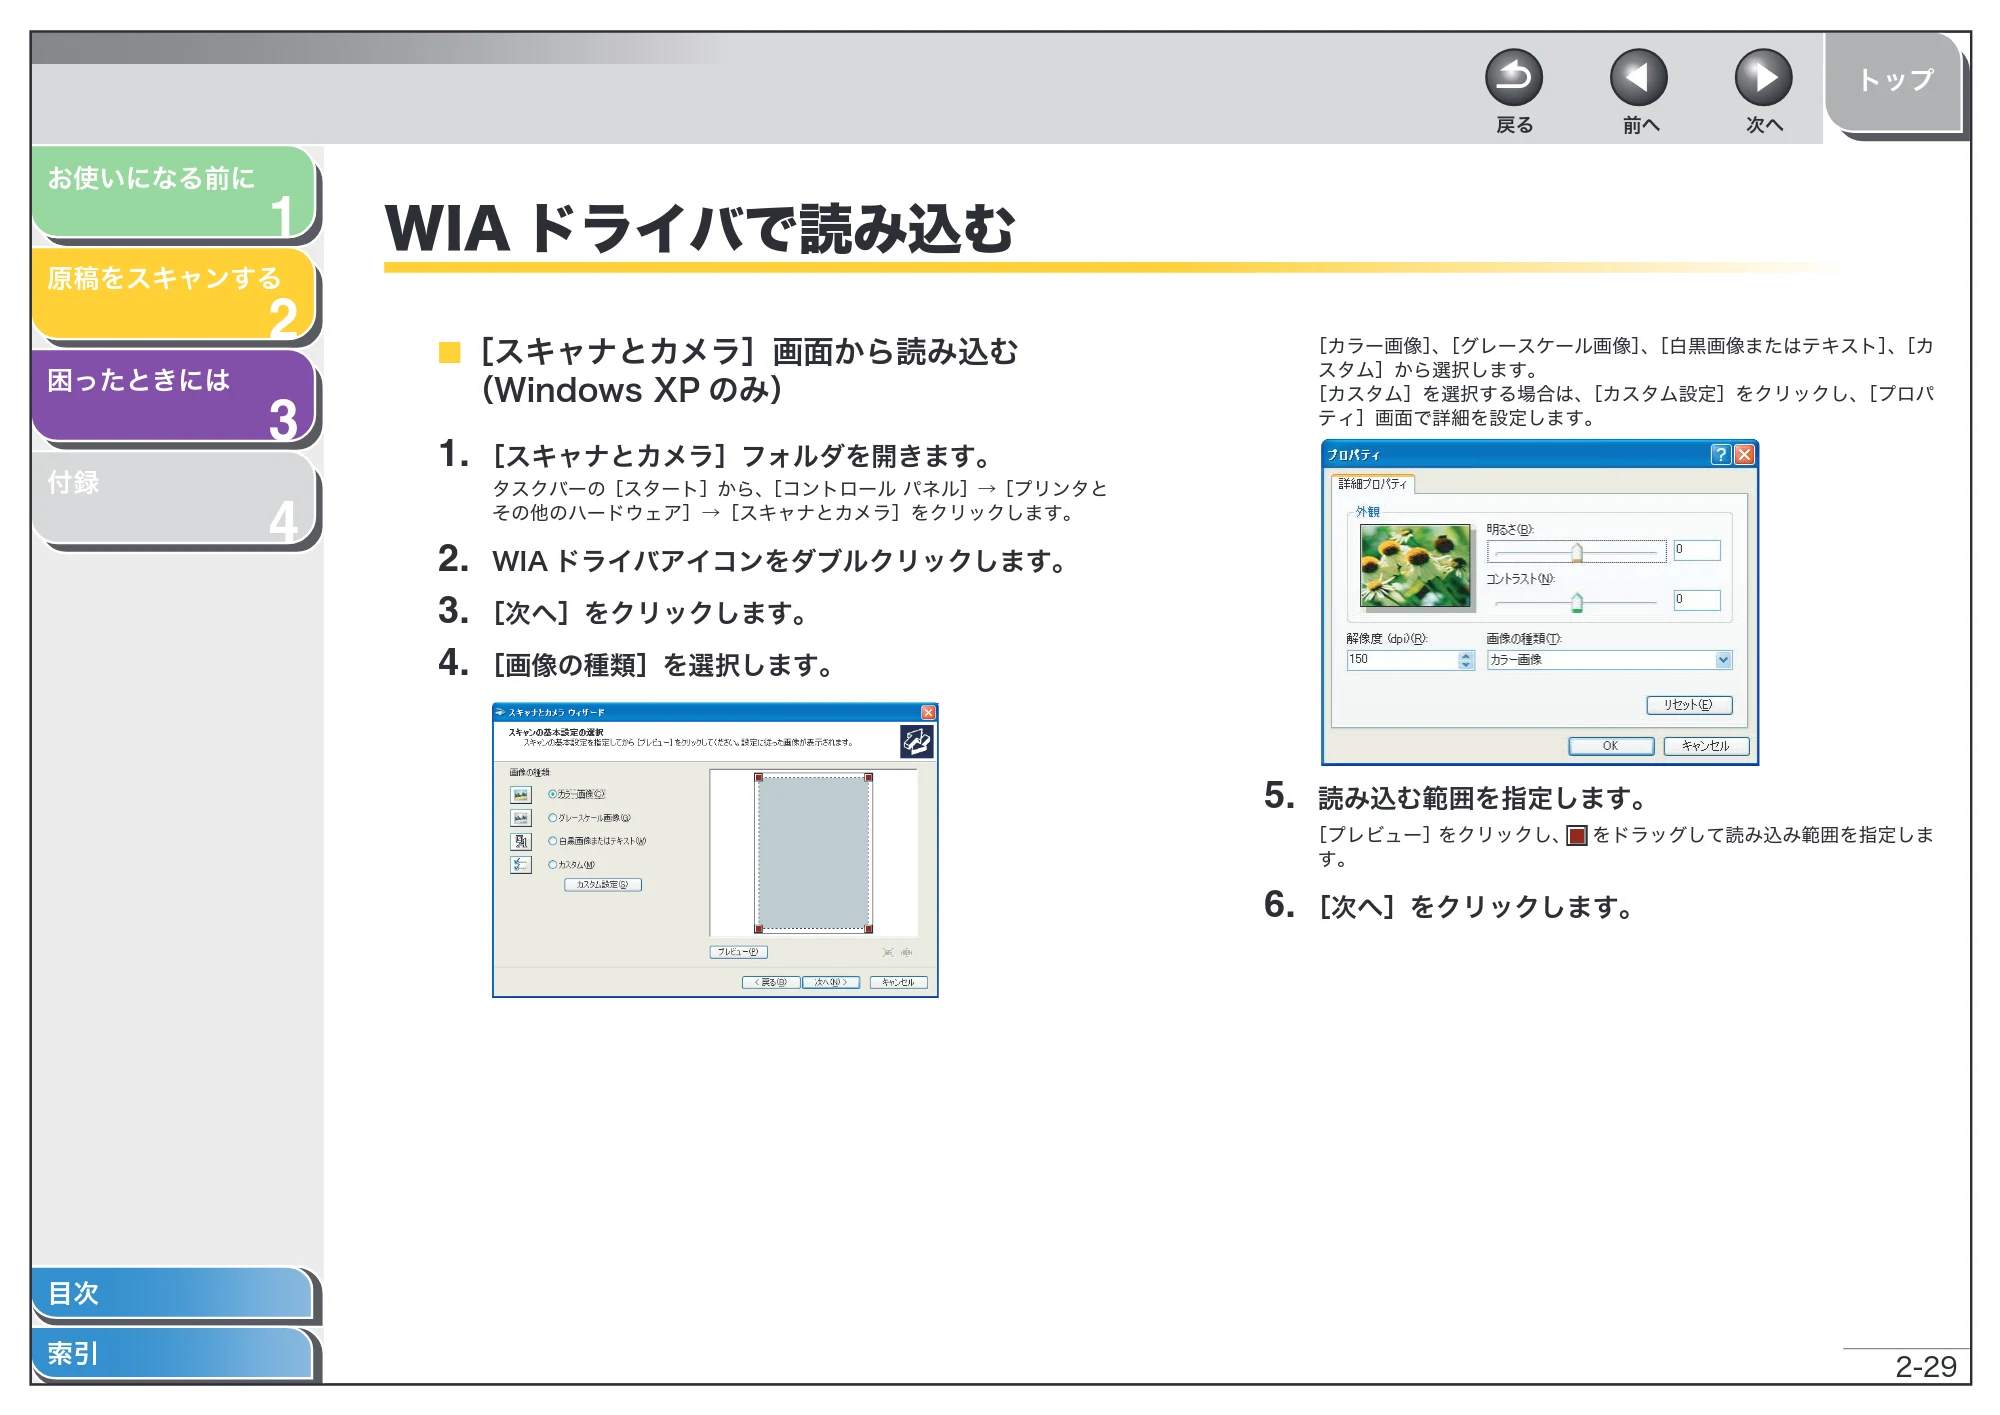Image resolution: width=2000 pixels, height=1415 pixels.
Task: Click the 目次 contents button
Action: (x=172, y=1293)
